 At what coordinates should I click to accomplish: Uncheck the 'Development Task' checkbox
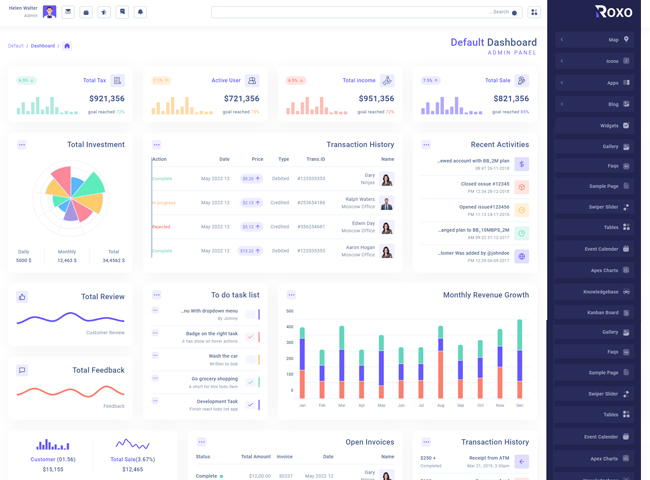250,405
